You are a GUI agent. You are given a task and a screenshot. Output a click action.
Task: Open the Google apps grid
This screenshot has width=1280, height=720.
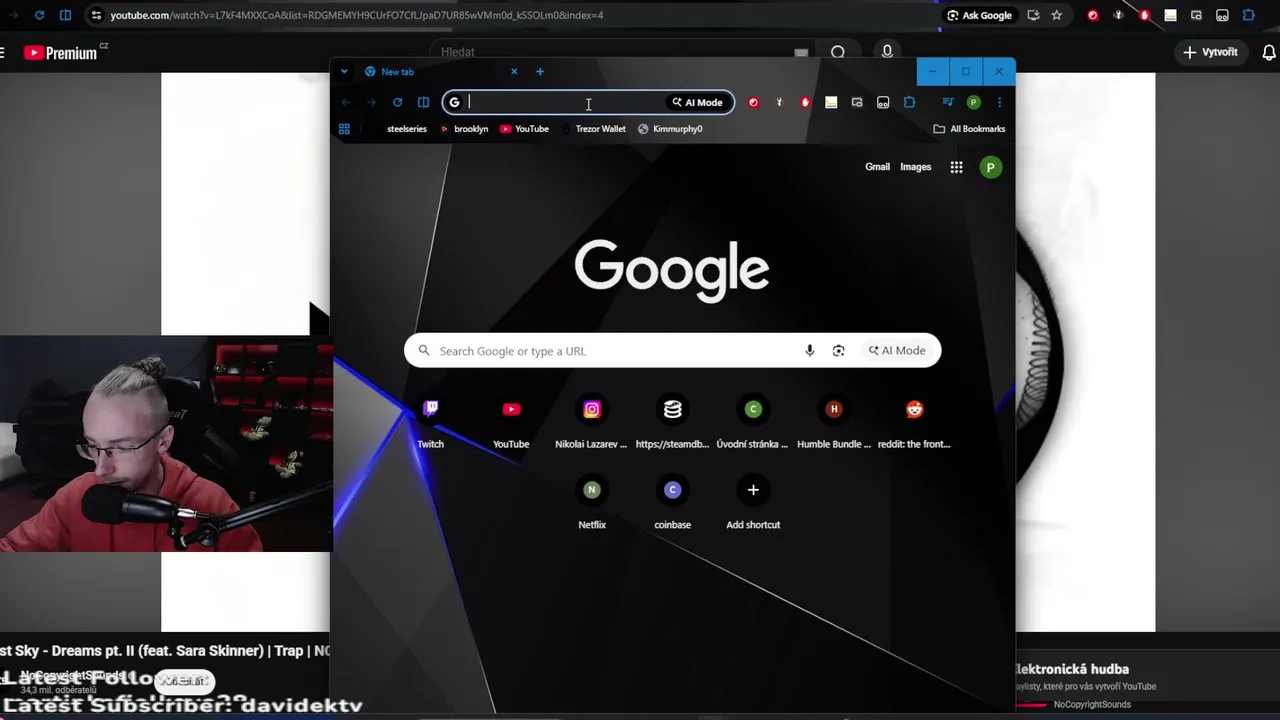click(956, 167)
